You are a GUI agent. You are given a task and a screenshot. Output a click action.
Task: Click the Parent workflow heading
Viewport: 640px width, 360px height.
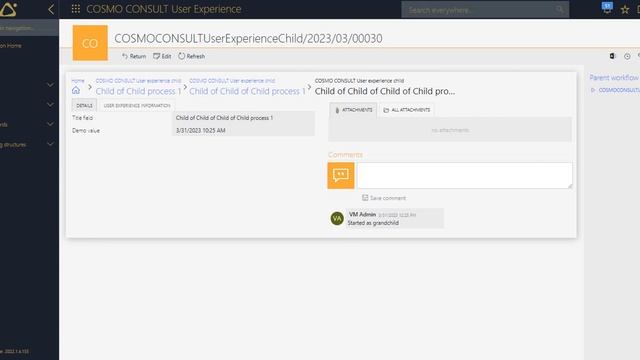pos(614,78)
